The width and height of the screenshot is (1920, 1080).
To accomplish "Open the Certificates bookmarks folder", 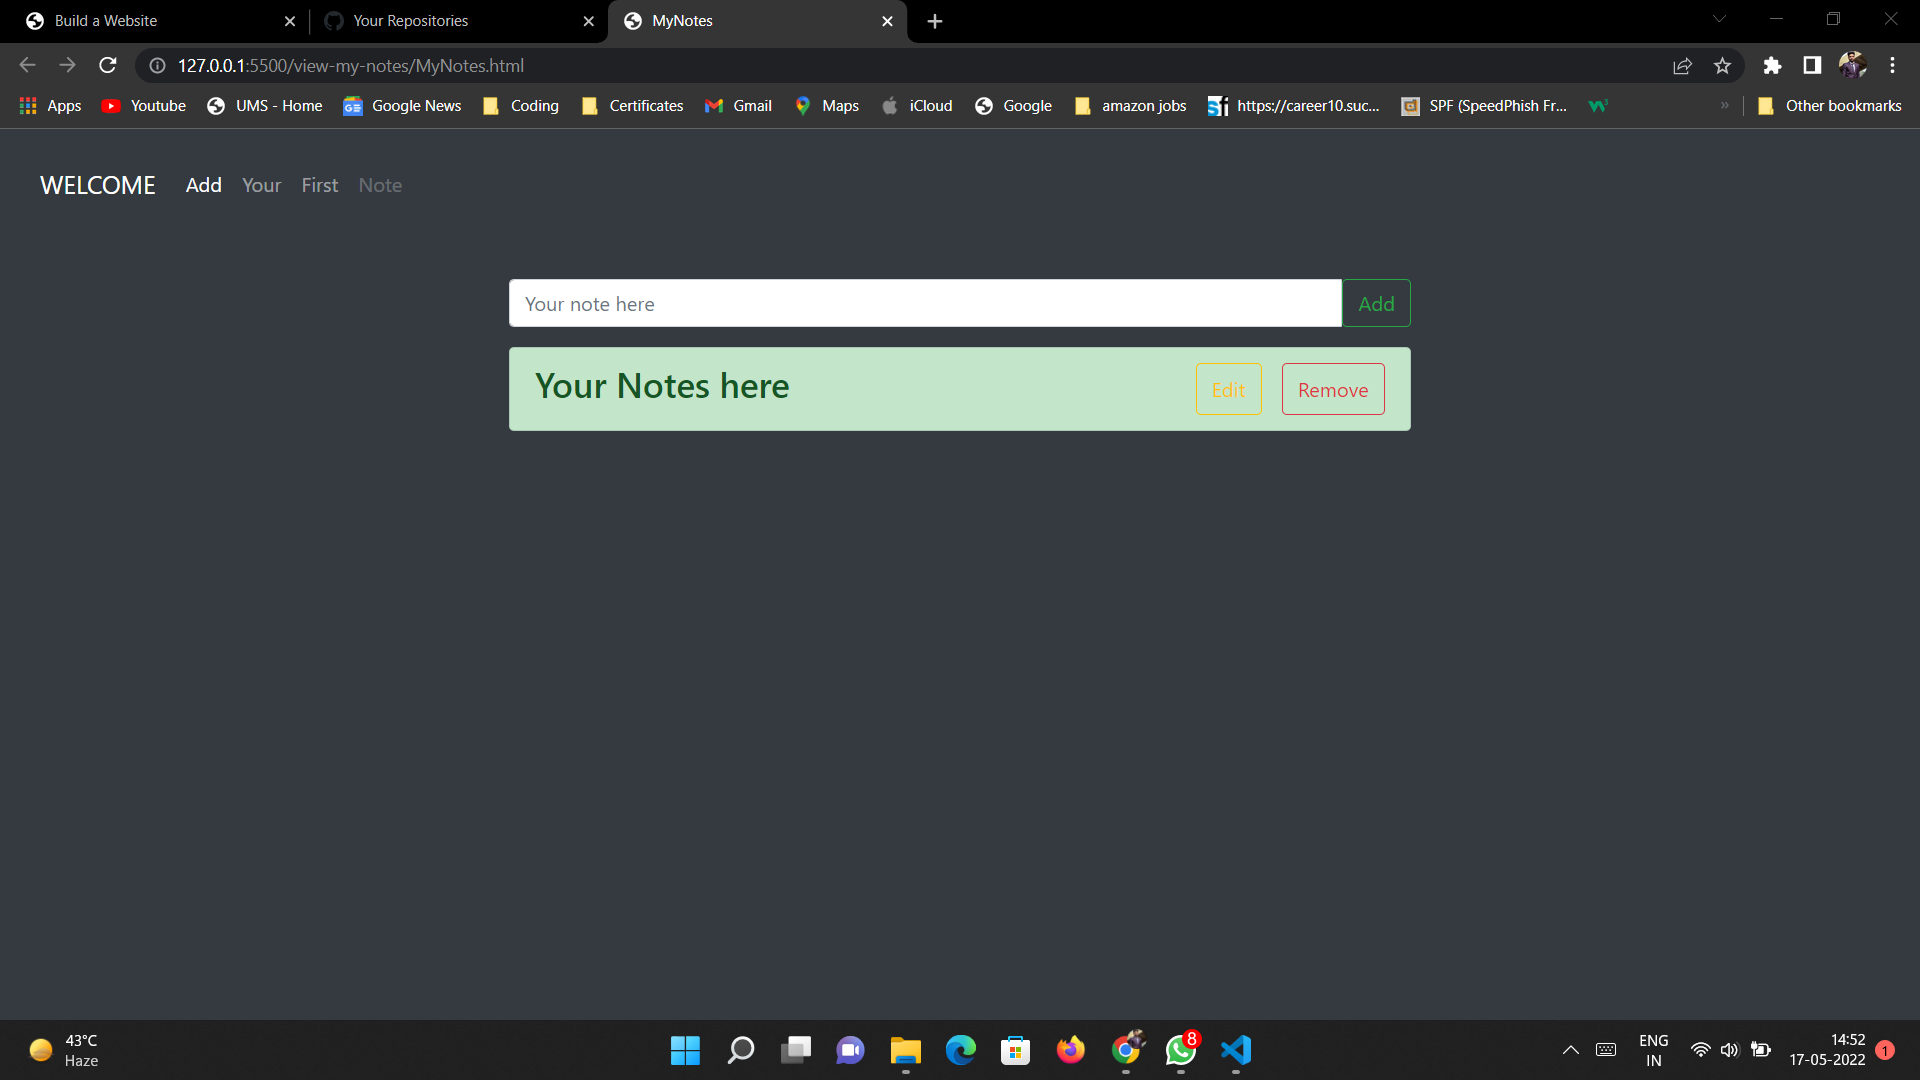I will (x=632, y=105).
